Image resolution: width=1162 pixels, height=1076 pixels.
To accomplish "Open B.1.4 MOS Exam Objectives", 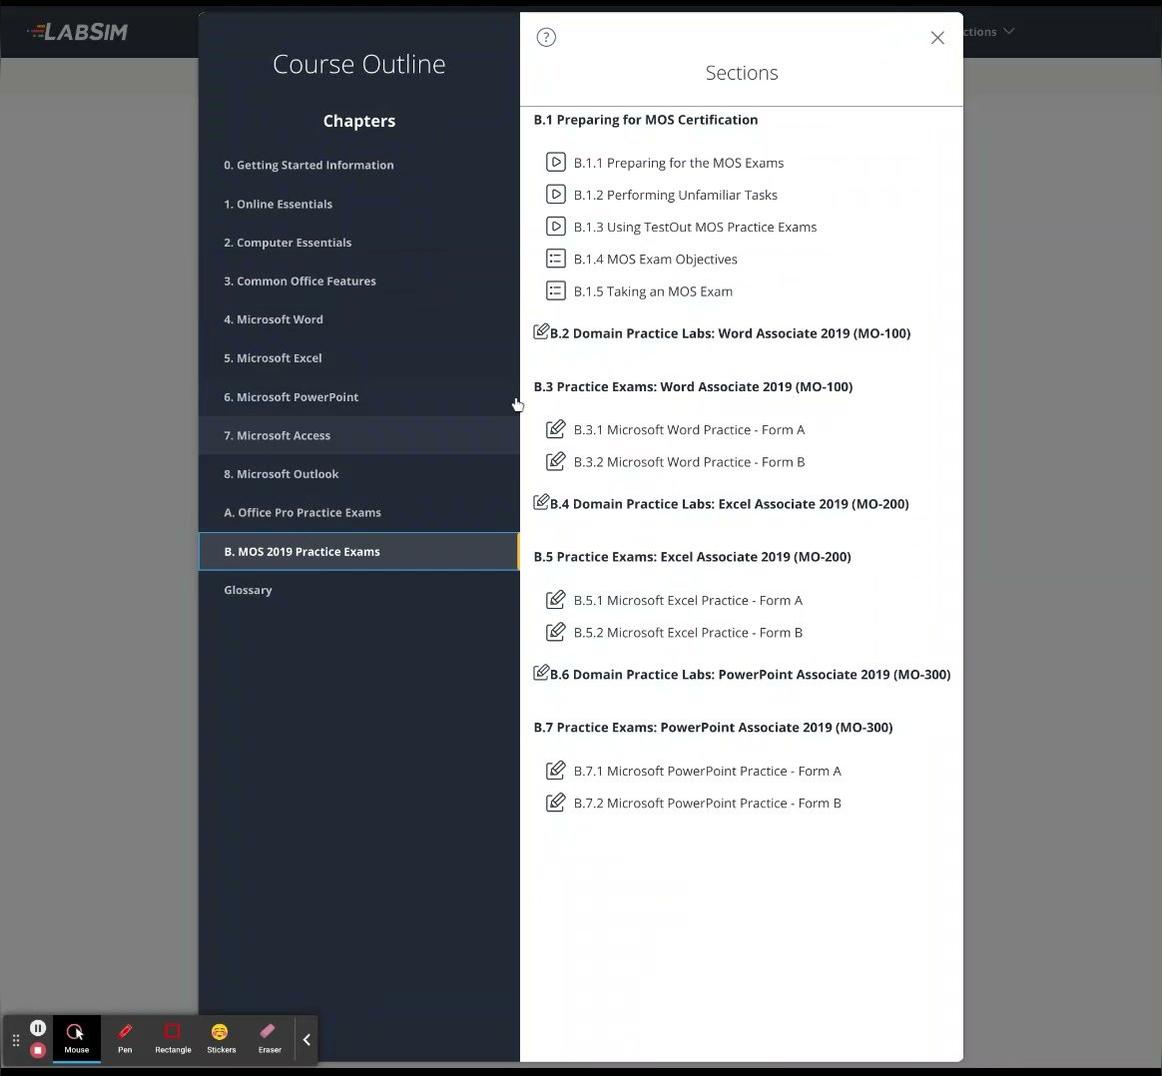I will (x=655, y=259).
